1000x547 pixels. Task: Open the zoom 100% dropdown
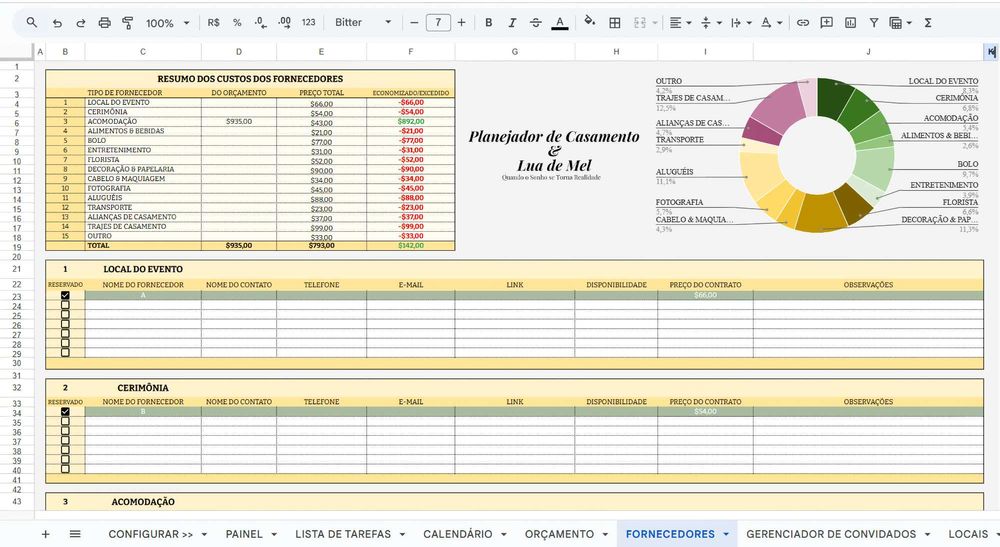167,23
